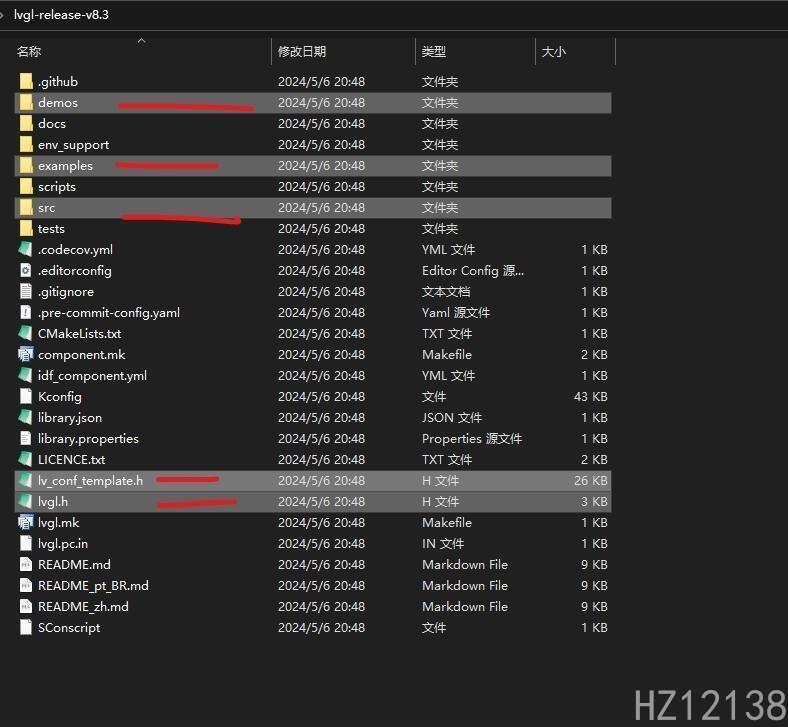Select the file name .gitignore
This screenshot has height=727, width=788.
coord(66,291)
